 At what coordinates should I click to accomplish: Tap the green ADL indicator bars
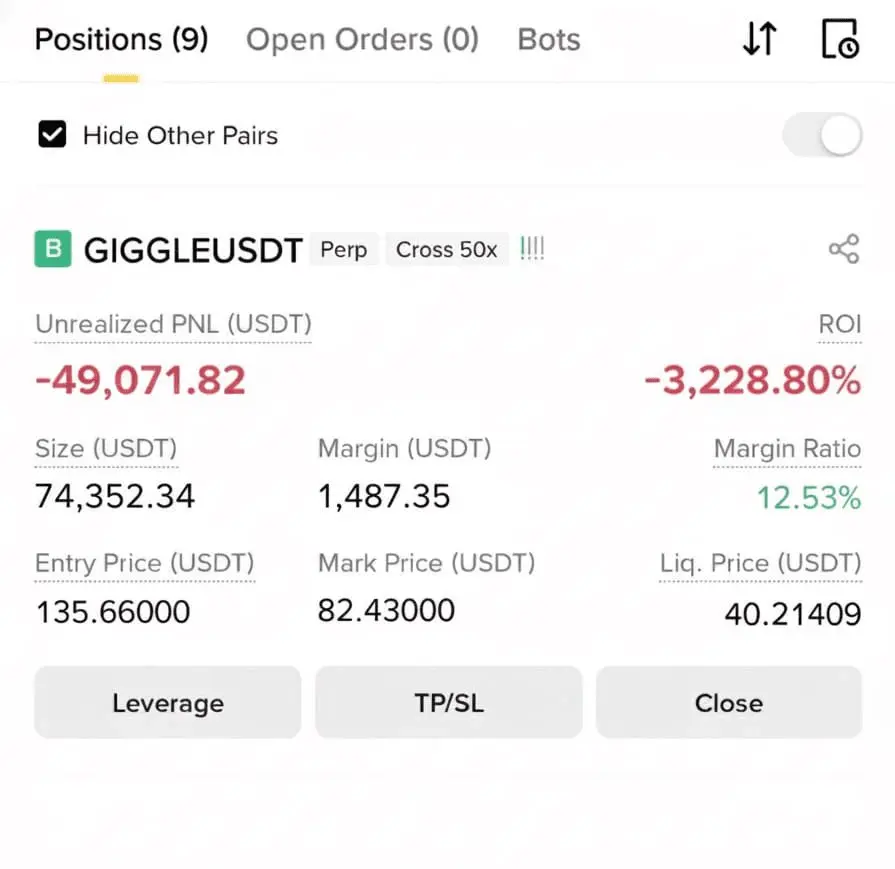coord(532,249)
